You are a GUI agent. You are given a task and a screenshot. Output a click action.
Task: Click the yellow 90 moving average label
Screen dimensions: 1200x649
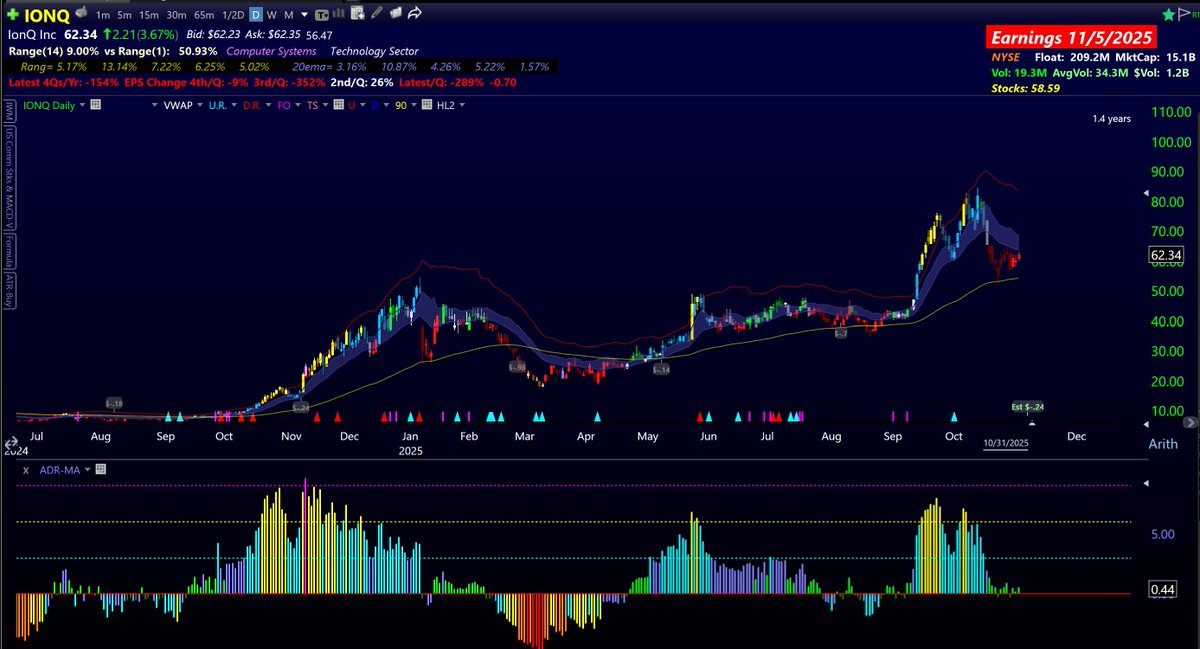click(400, 105)
